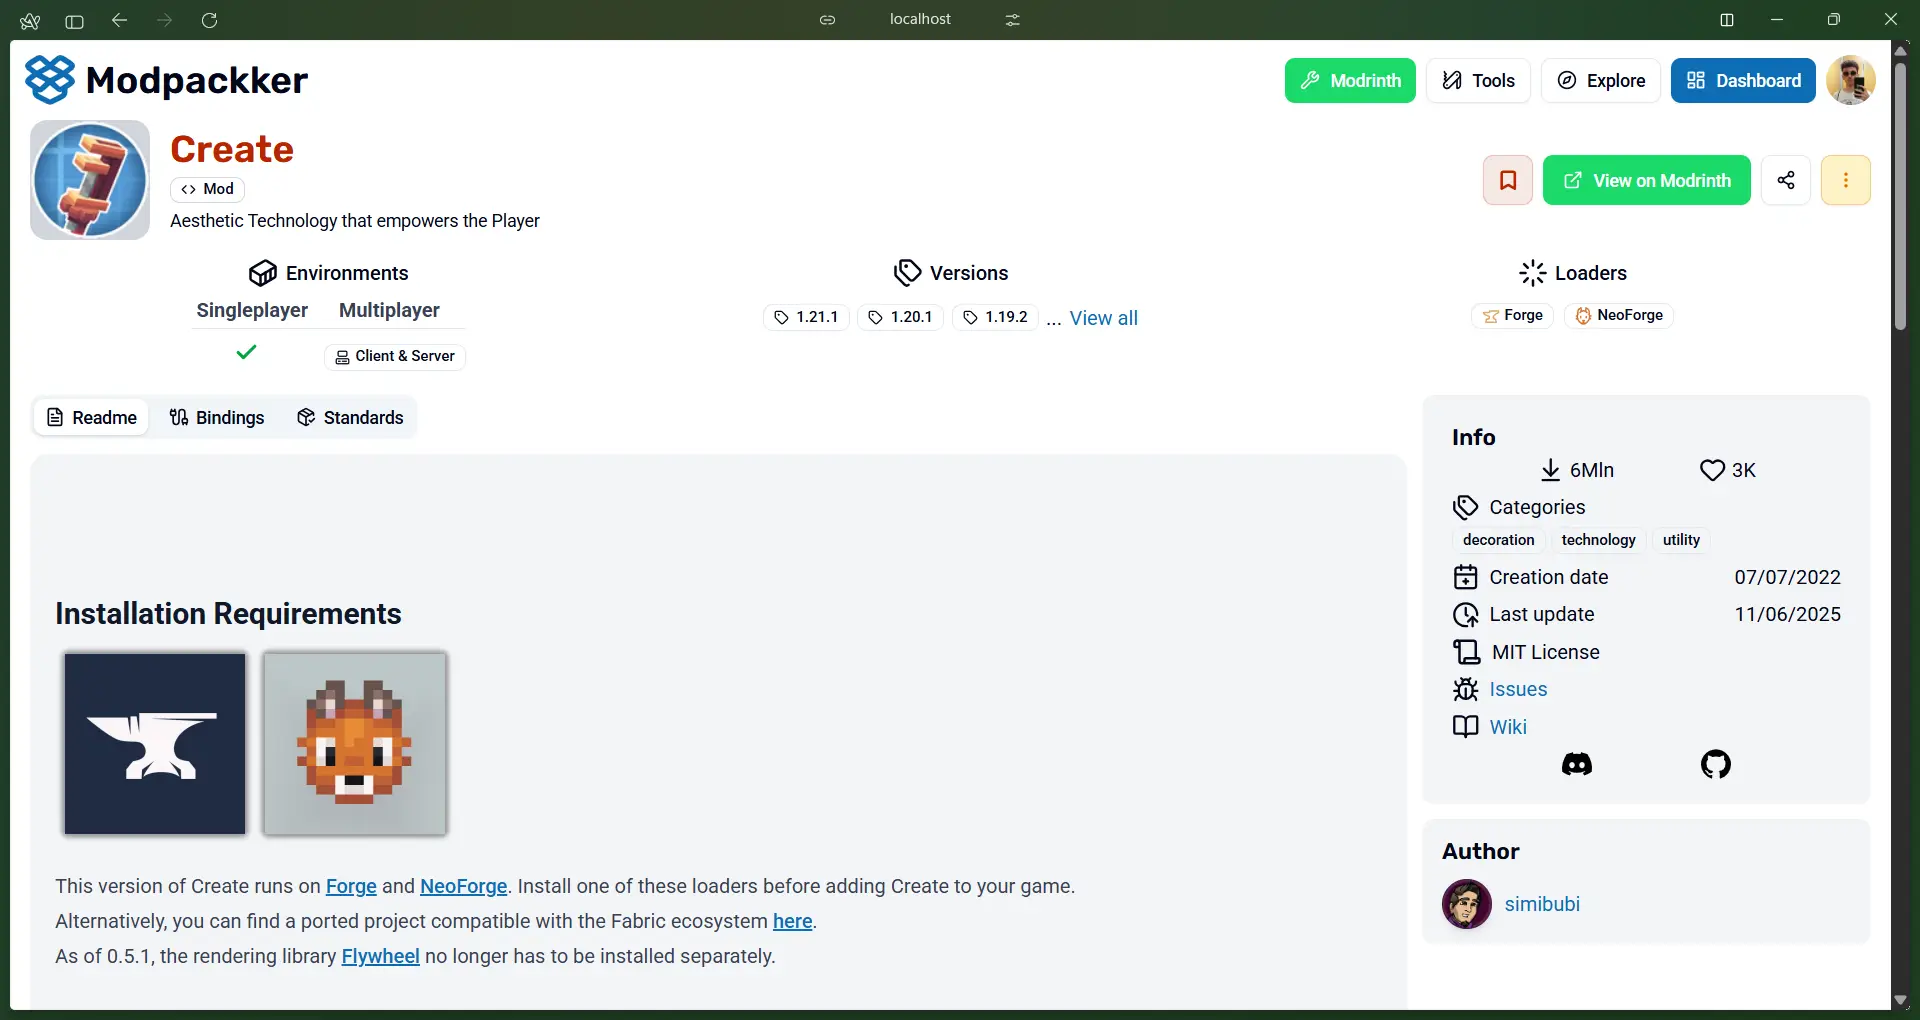
Task: Click the link icon beside the address
Action: point(827,20)
